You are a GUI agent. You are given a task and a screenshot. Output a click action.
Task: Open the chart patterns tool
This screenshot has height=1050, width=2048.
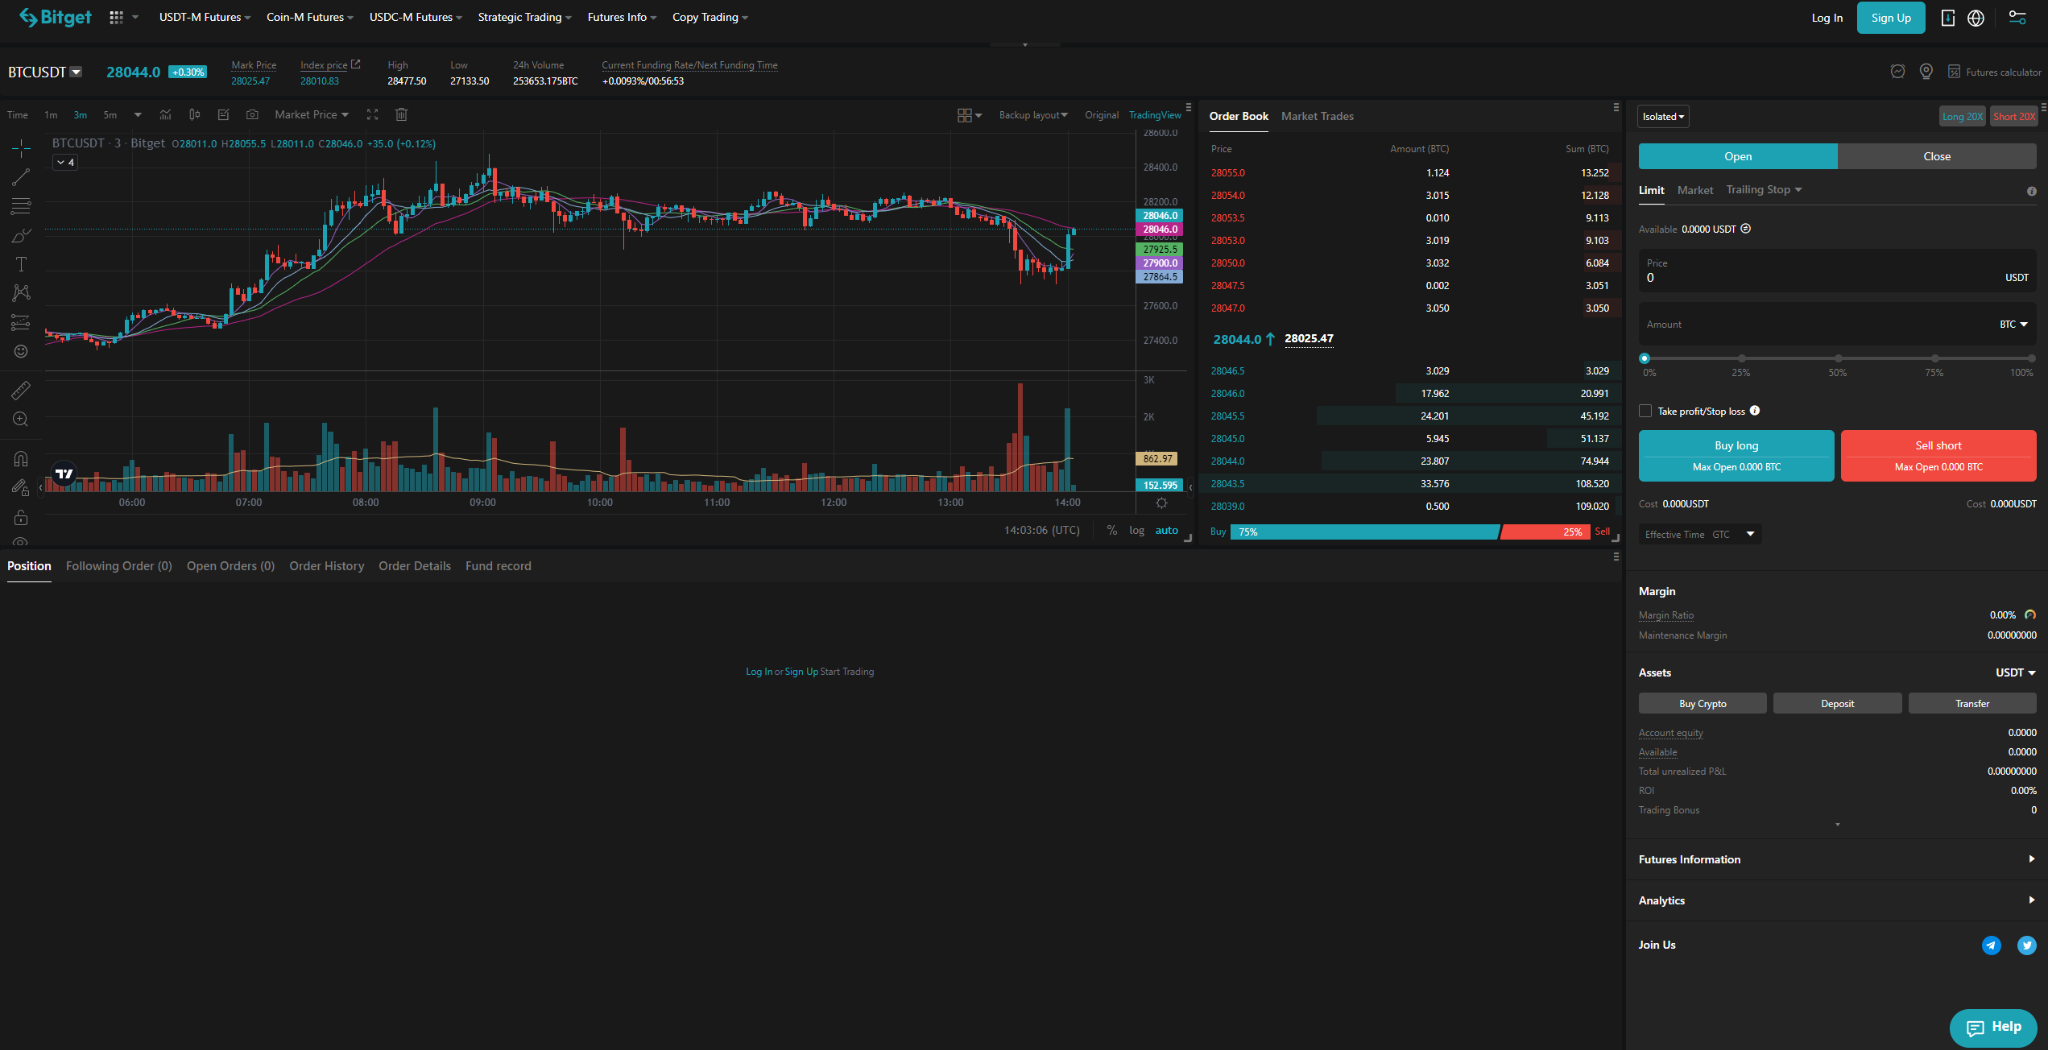pos(21,293)
